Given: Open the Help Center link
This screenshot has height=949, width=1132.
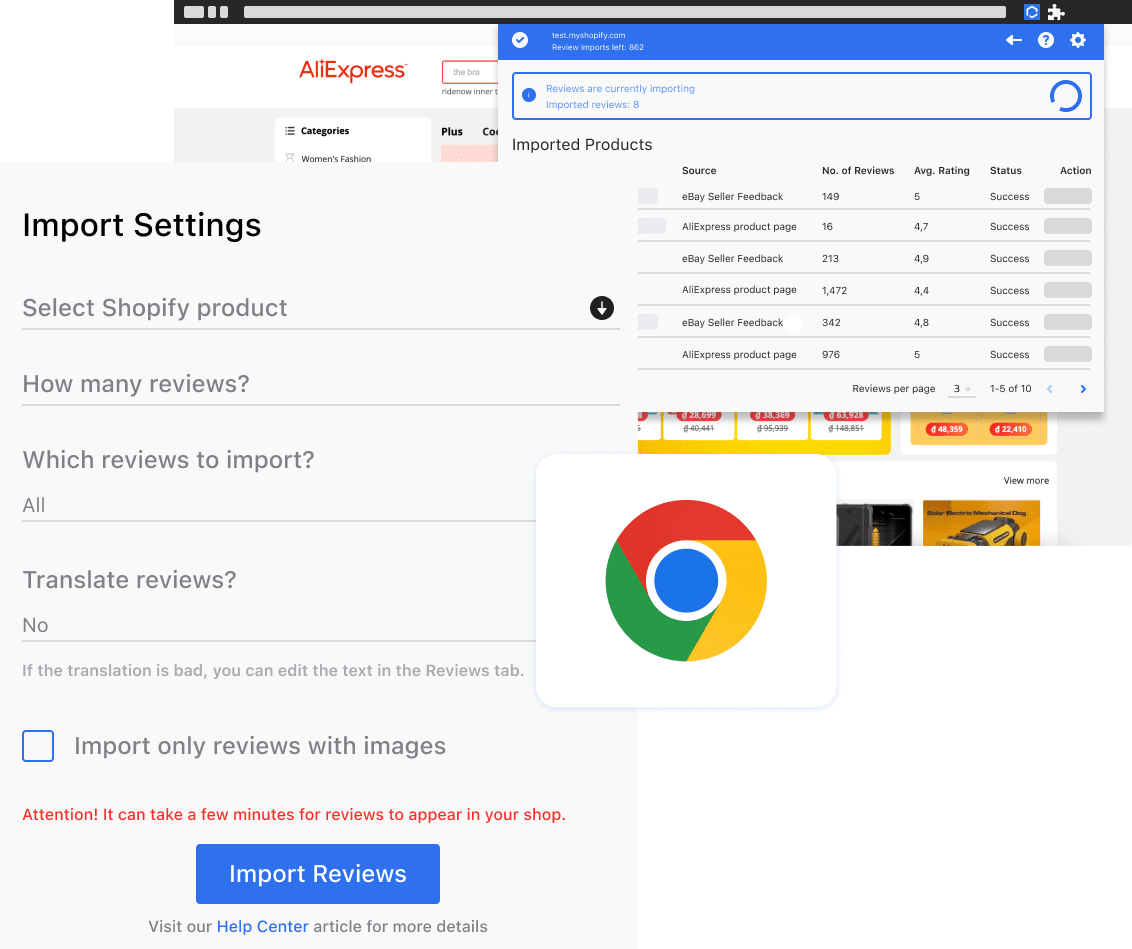Looking at the screenshot, I should point(263,926).
